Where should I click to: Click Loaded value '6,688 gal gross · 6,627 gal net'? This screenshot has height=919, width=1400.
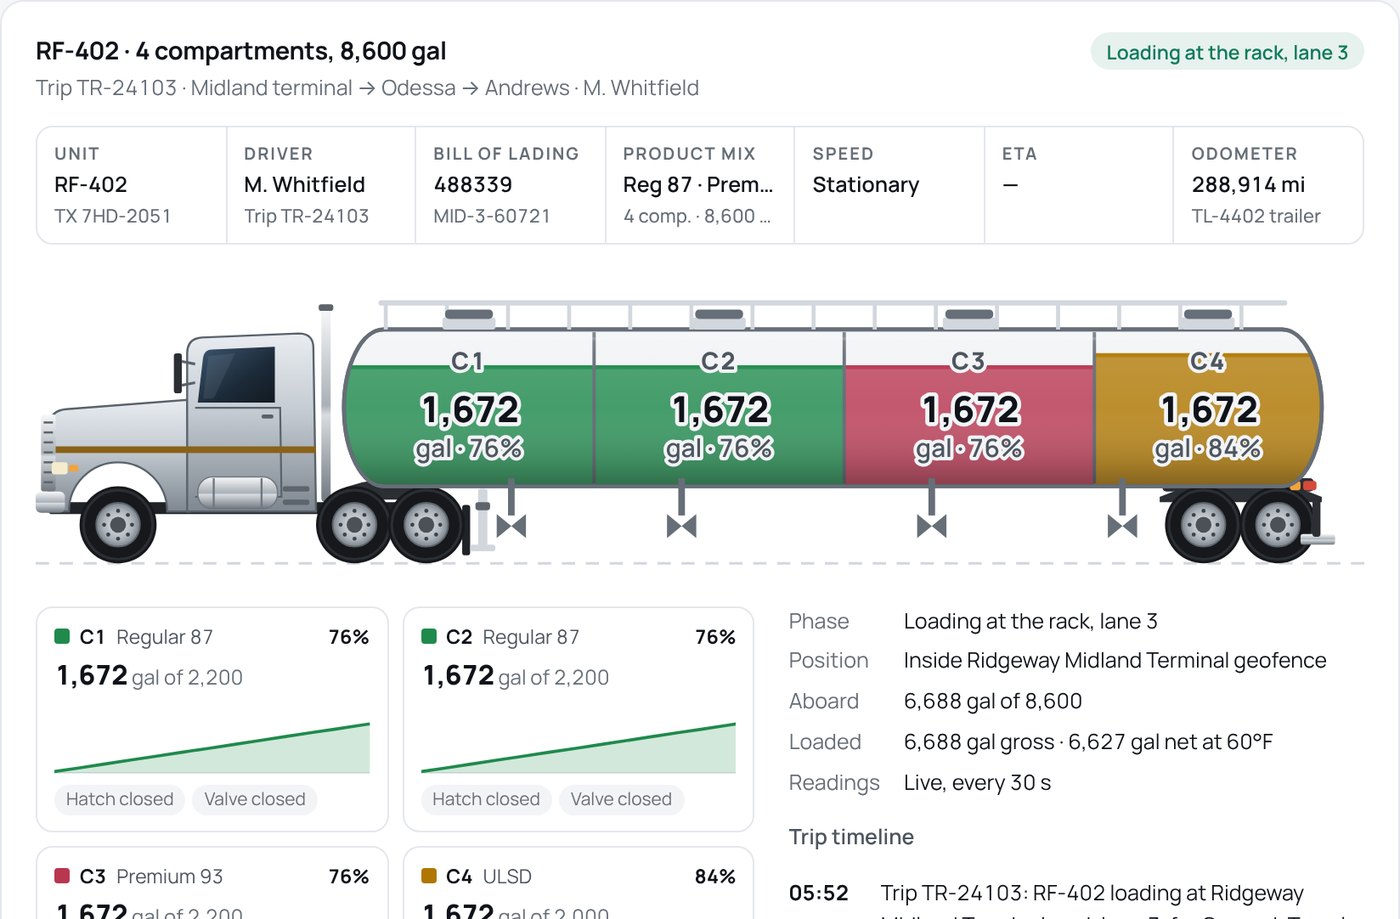[1088, 742]
